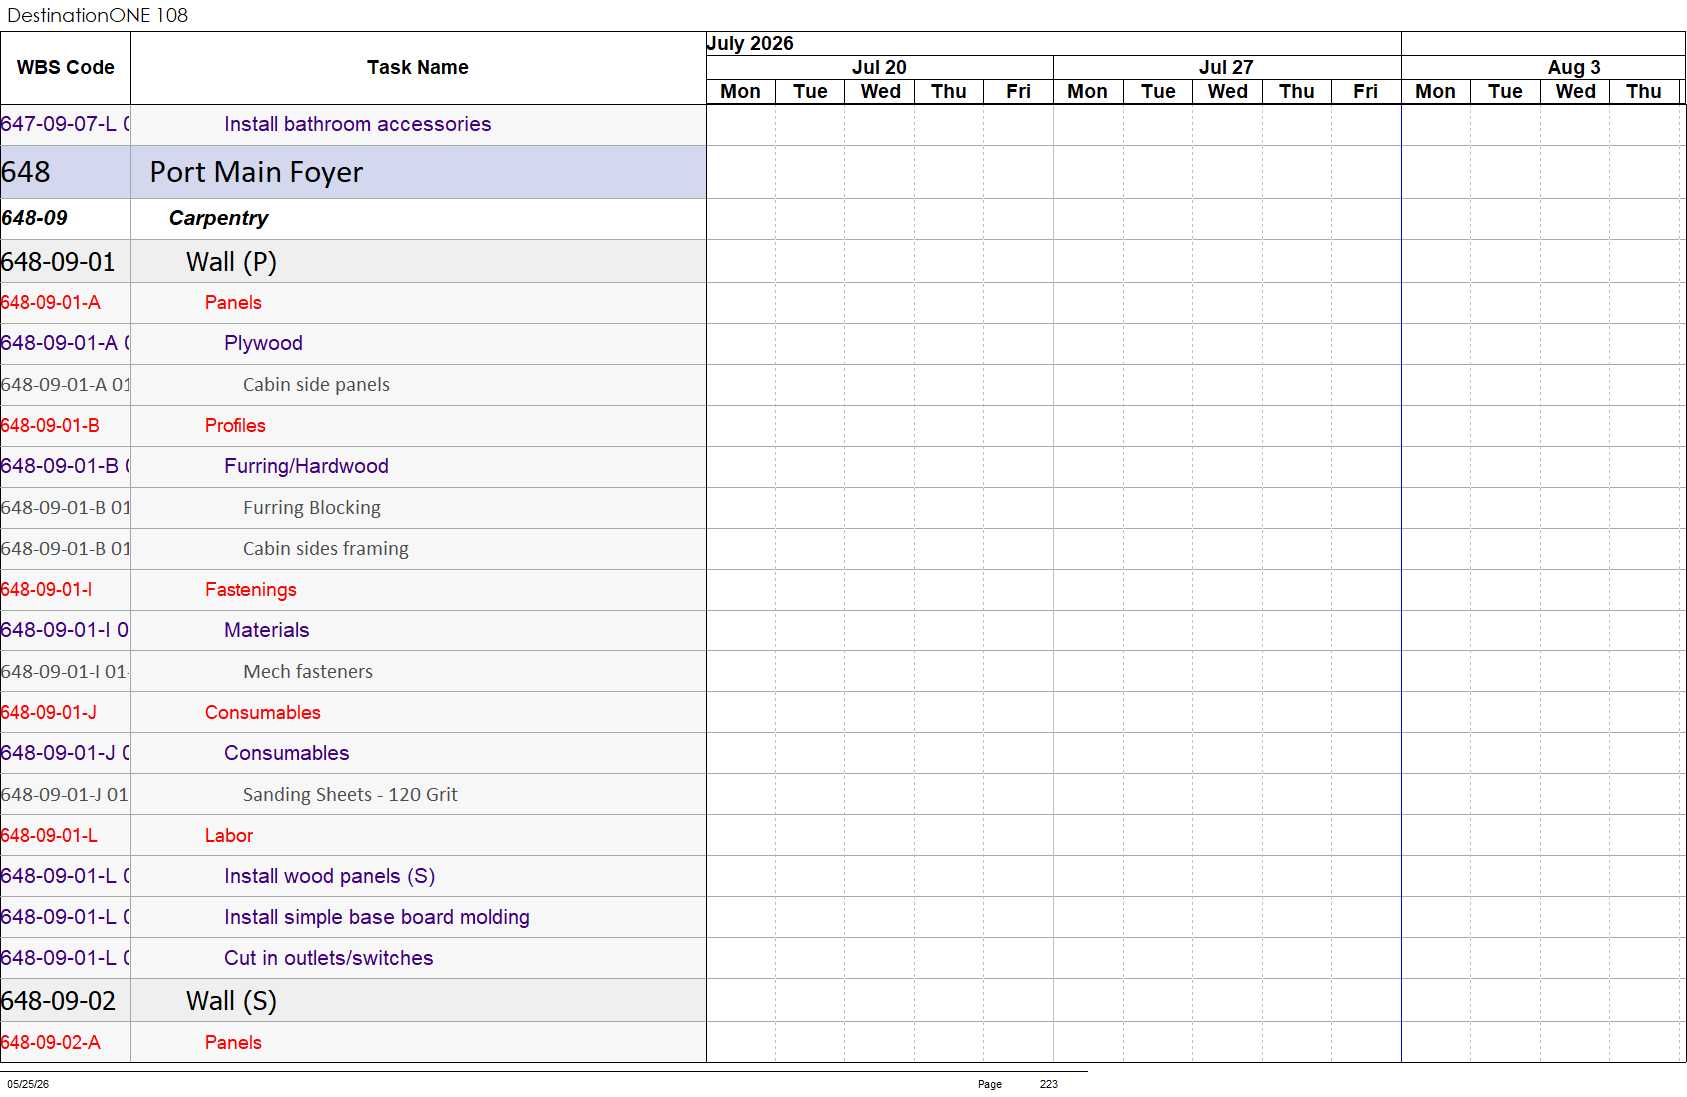Click the 'DestinationONE 108' project title

97,15
